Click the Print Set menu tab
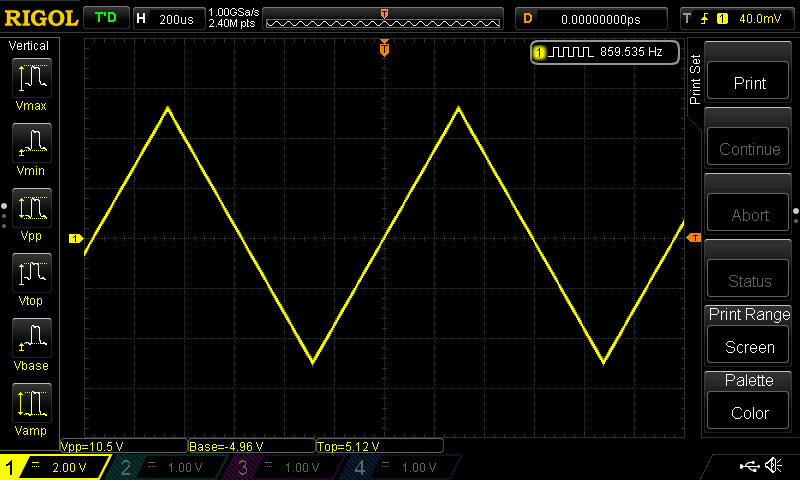This screenshot has width=800, height=480. click(x=694, y=79)
